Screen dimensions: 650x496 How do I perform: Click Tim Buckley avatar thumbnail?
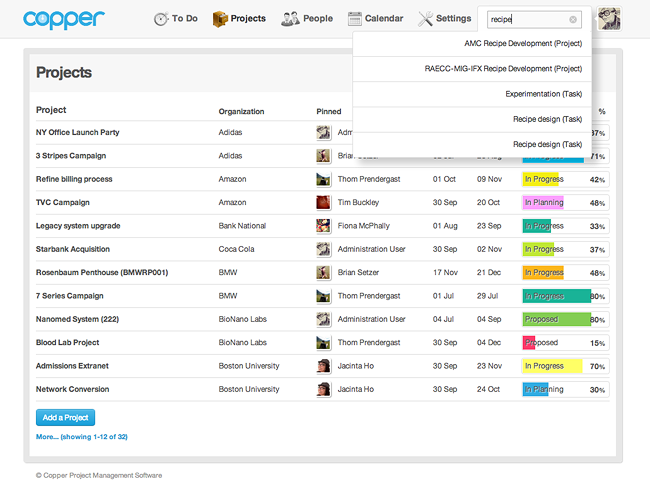323,203
